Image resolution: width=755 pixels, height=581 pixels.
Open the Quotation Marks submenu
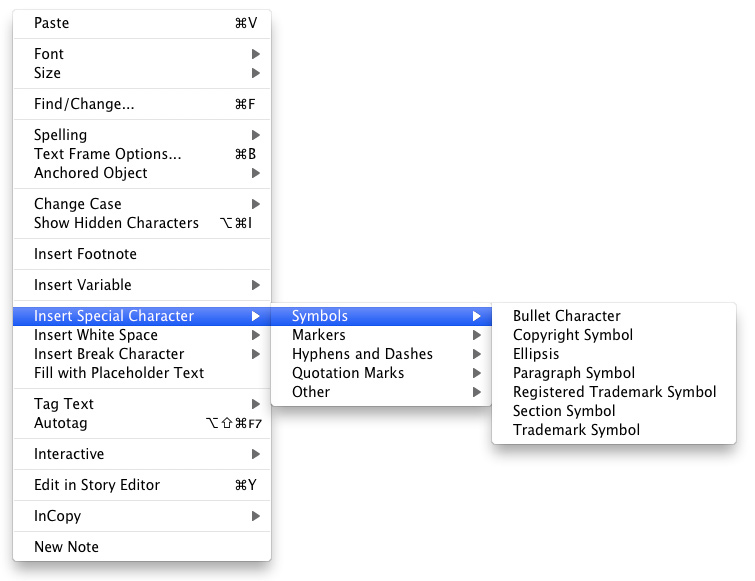click(x=348, y=373)
